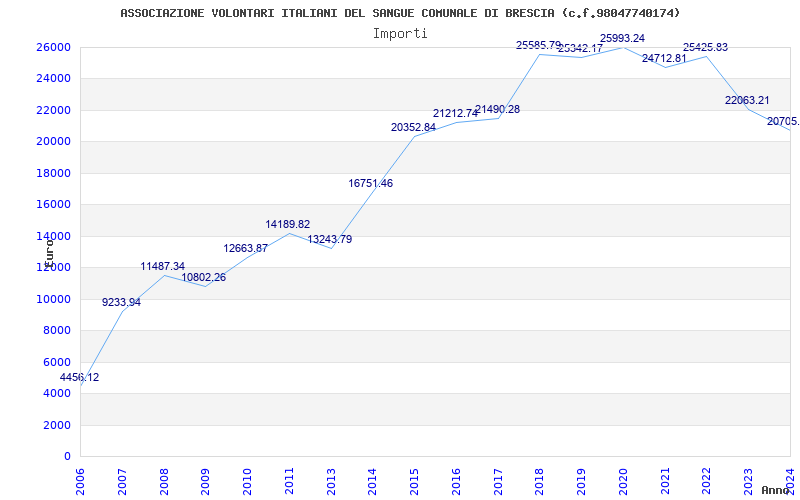Click the 2021 year axis label
Screen dimensions: 800x500
pyautogui.click(x=665, y=482)
